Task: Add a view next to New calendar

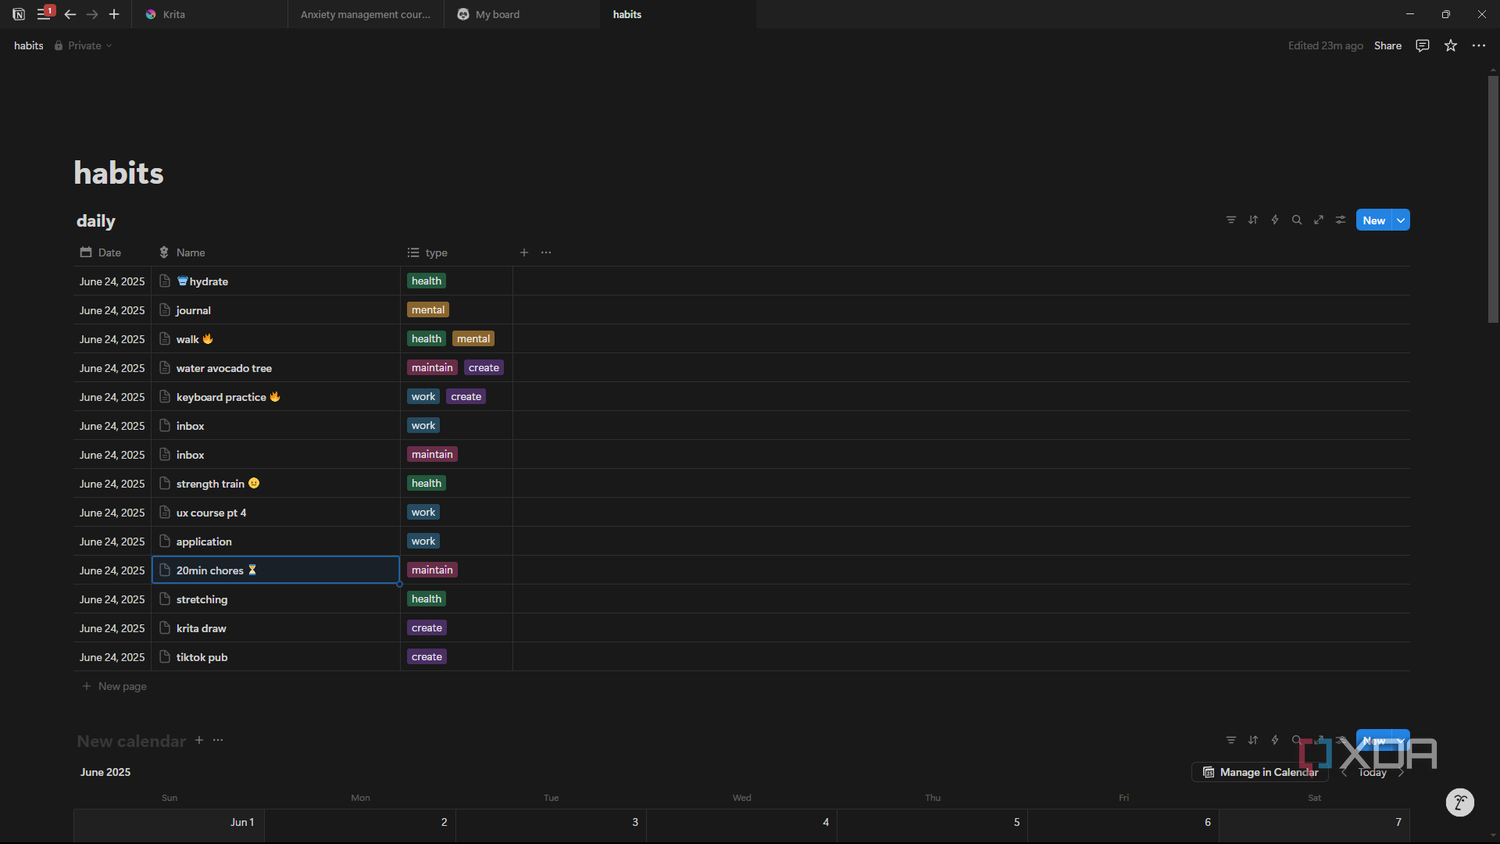Action: (x=199, y=740)
